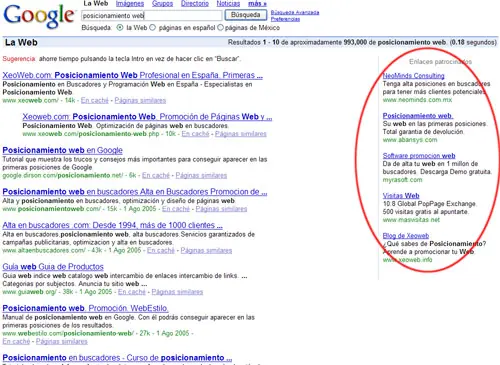Select the 'la Web' search radio button
Viewport: 500px width, 365px height.
pyautogui.click(x=120, y=28)
